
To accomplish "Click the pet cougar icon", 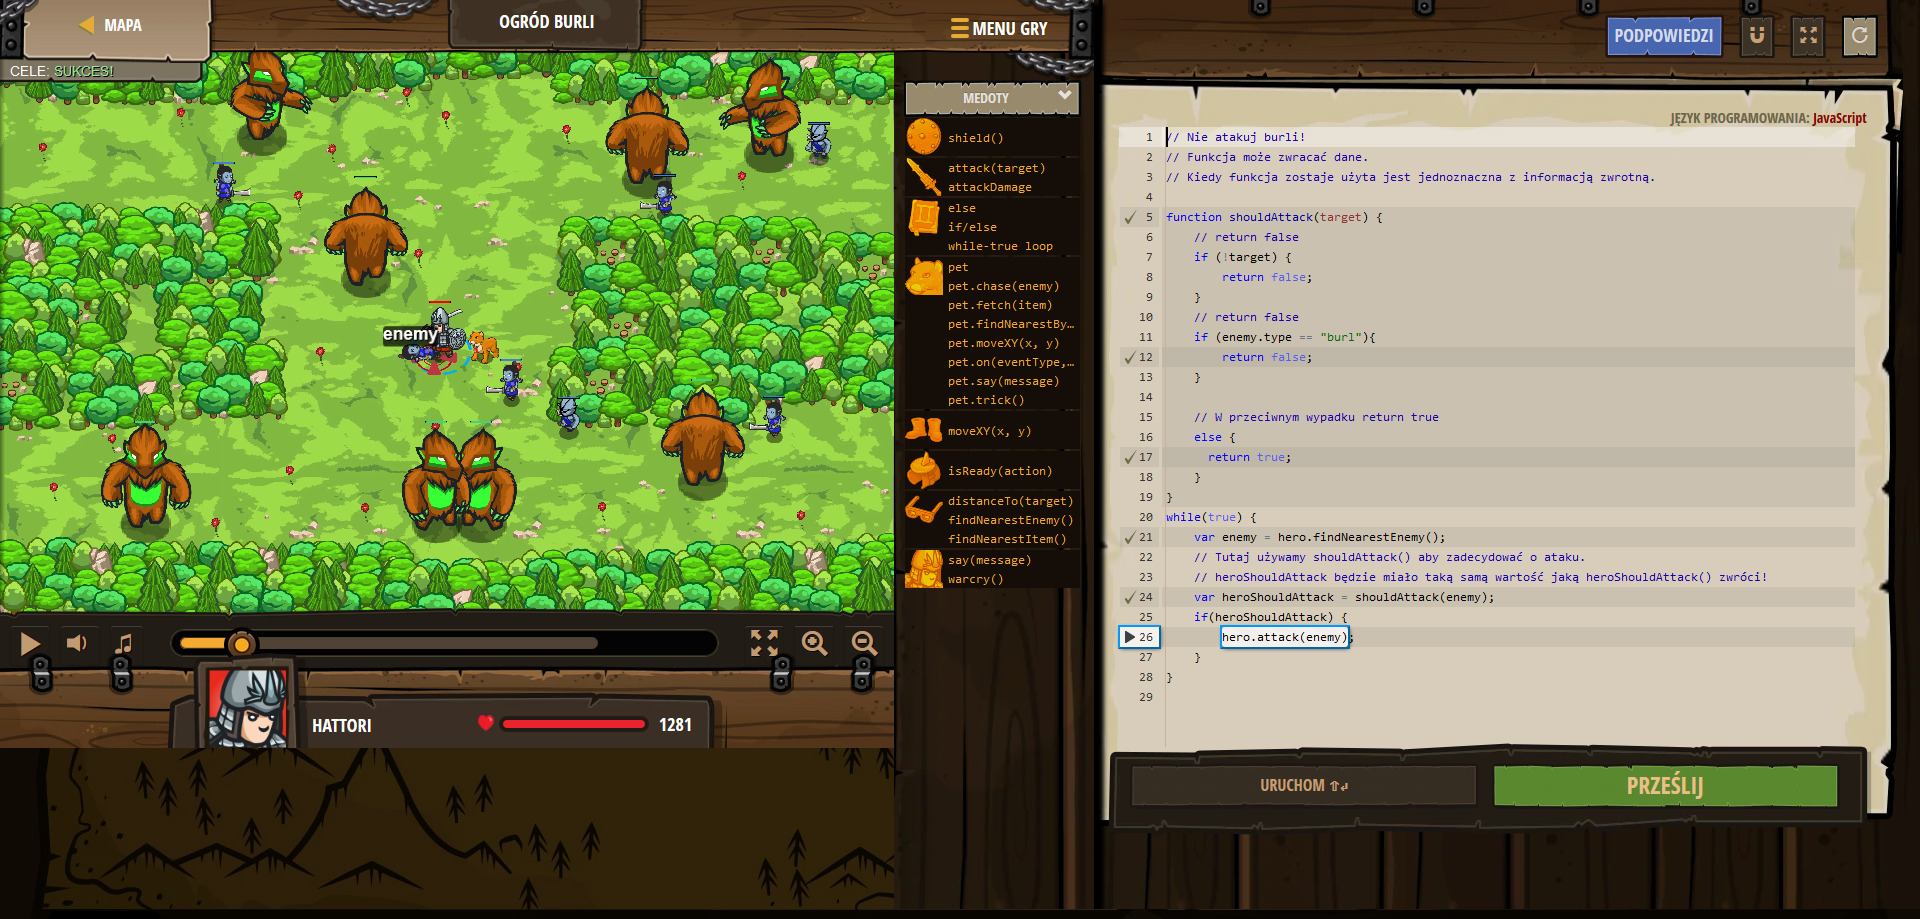I will pyautogui.click(x=924, y=276).
